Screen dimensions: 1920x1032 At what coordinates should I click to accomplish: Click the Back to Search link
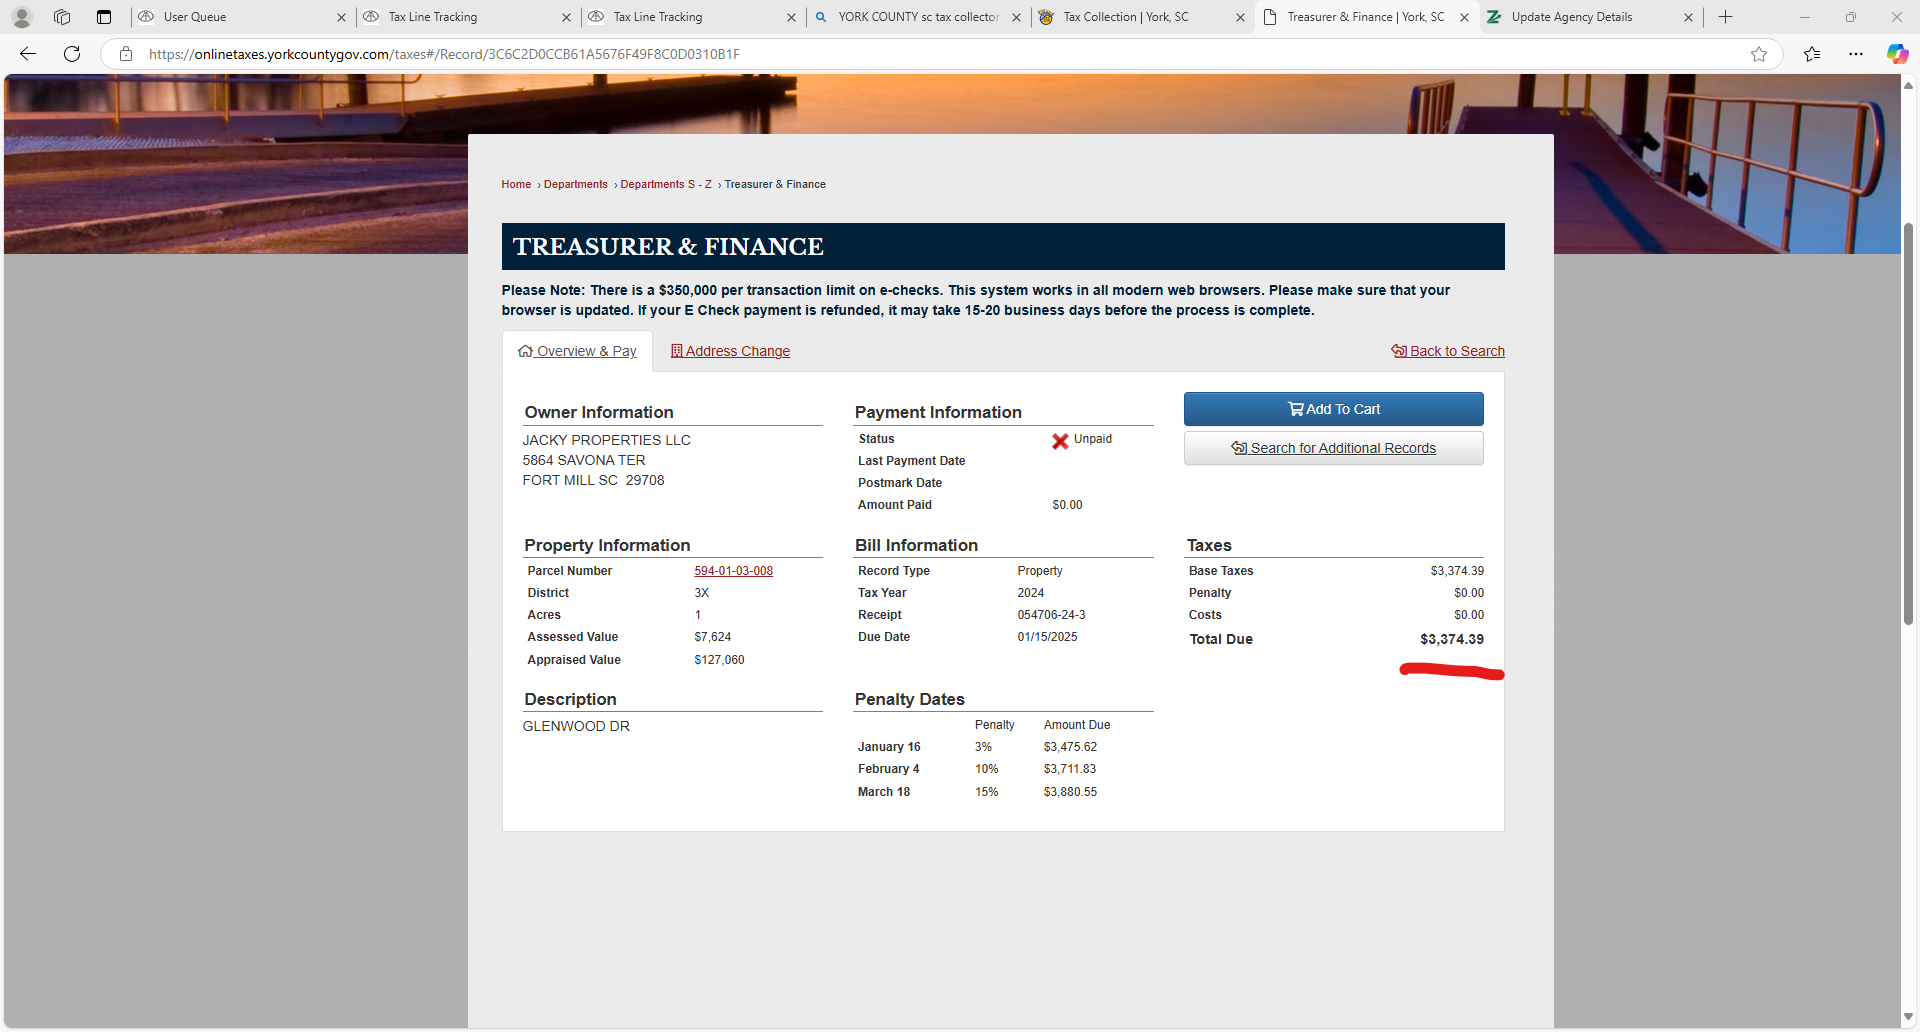[1448, 351]
